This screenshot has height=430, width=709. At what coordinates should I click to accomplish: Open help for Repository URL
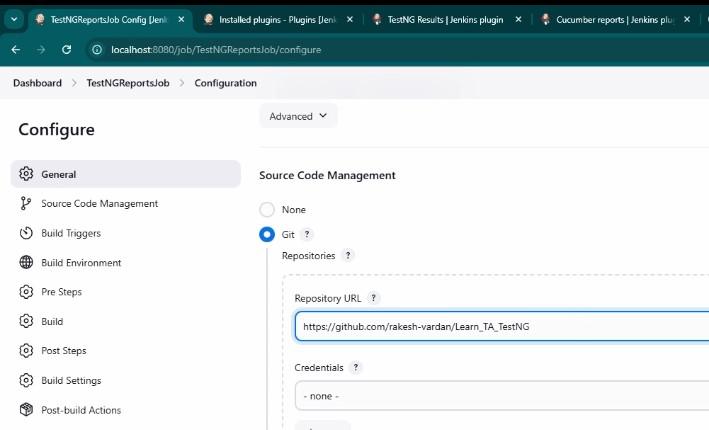pyautogui.click(x=373, y=298)
